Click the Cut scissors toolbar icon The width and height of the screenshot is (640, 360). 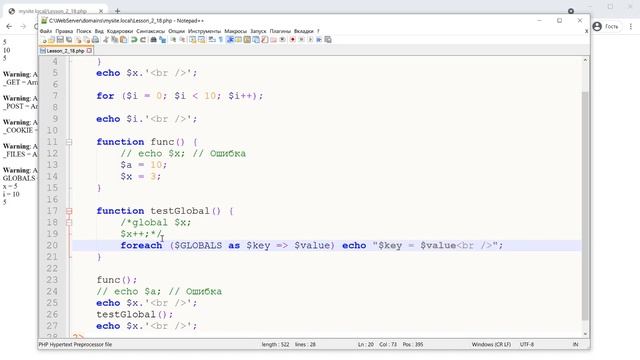point(106,40)
